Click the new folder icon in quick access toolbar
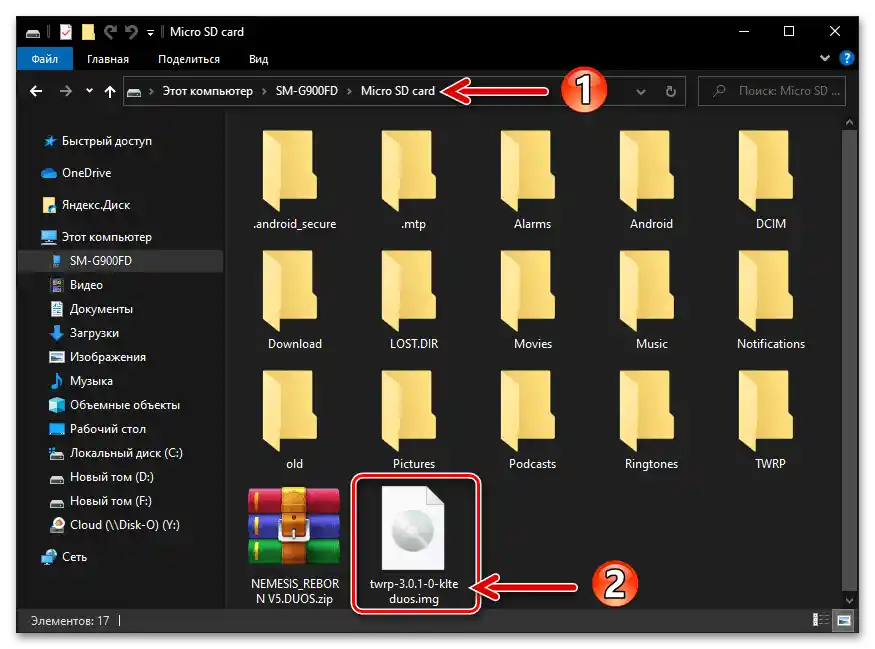Image resolution: width=875 pixels, height=649 pixels. click(88, 31)
